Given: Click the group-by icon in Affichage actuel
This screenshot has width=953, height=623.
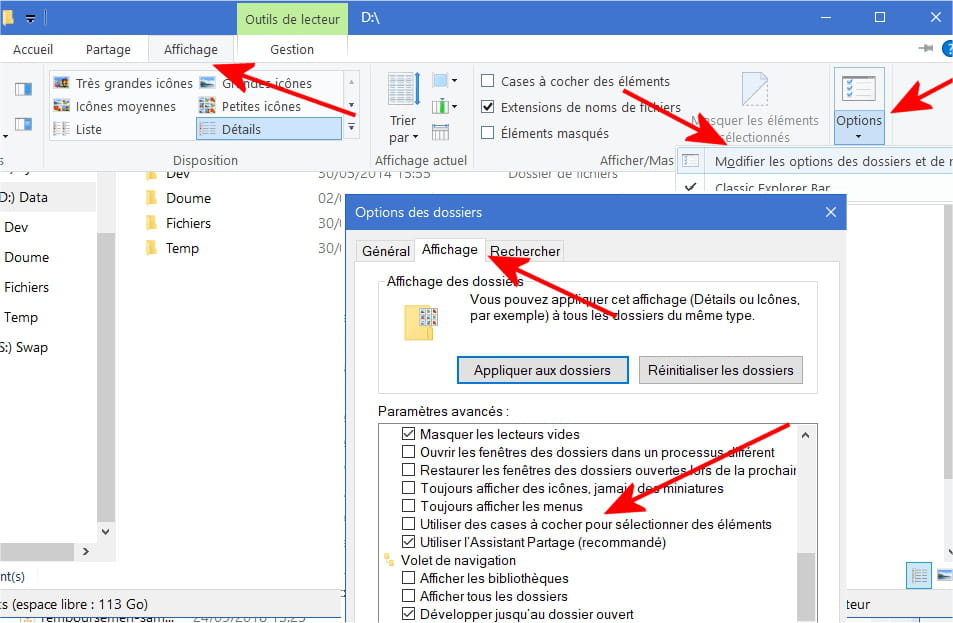Looking at the screenshot, I should click(440, 80).
